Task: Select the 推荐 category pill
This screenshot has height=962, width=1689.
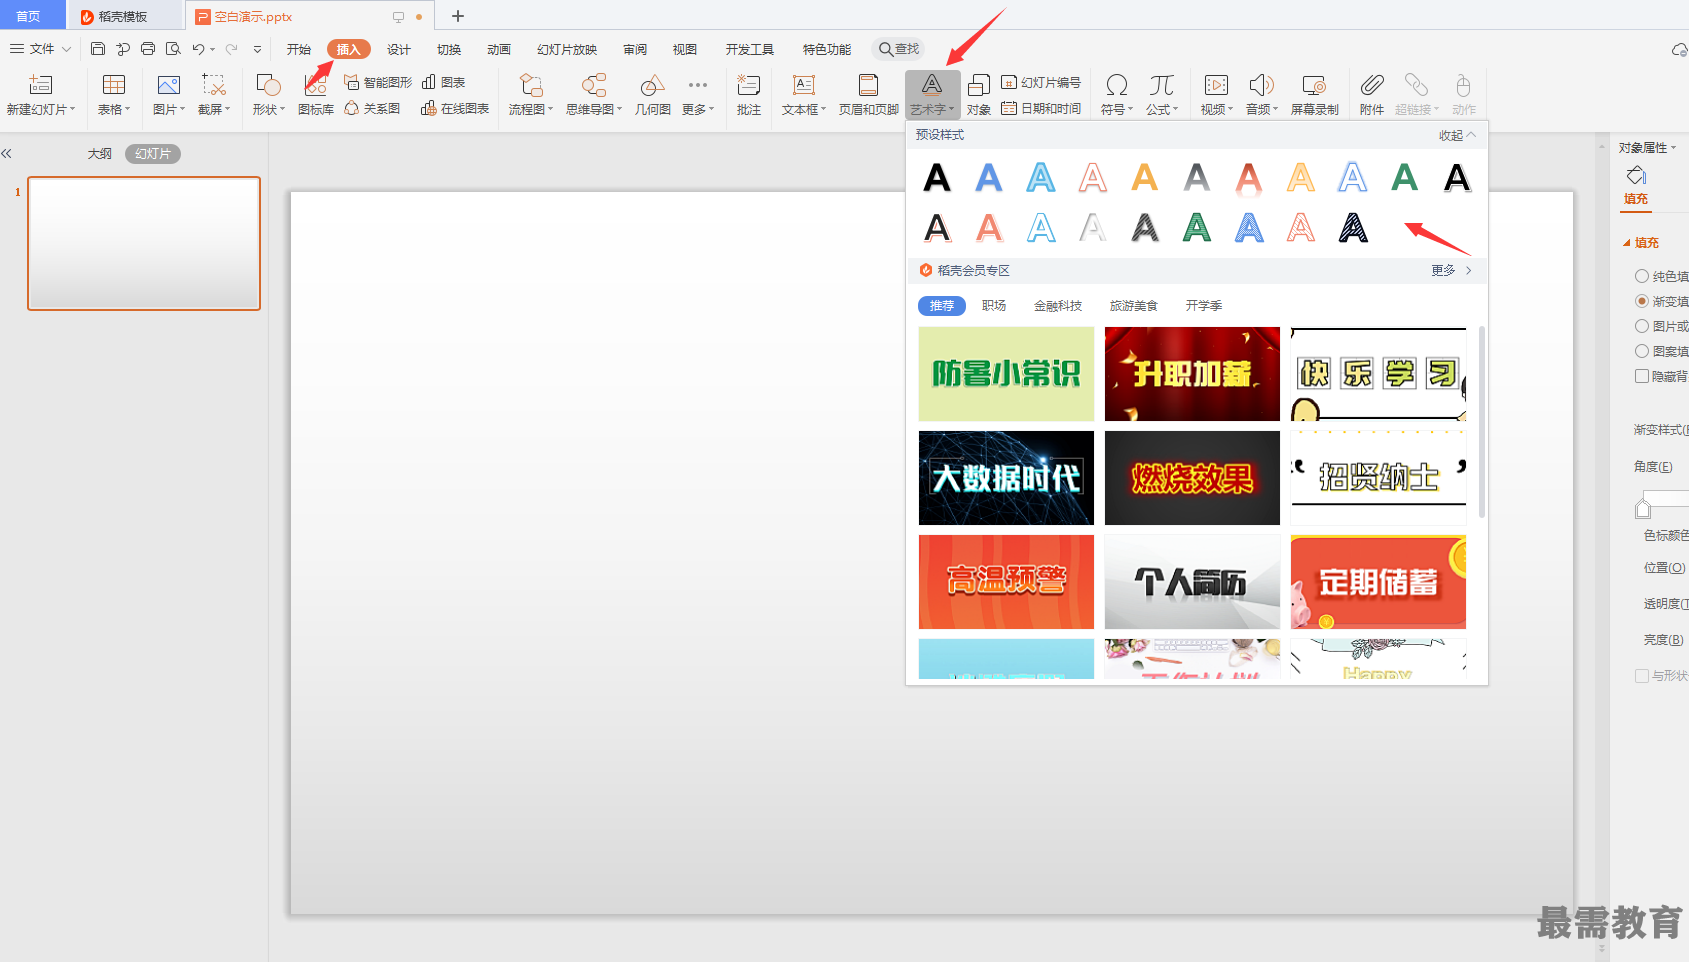Action: 942,306
